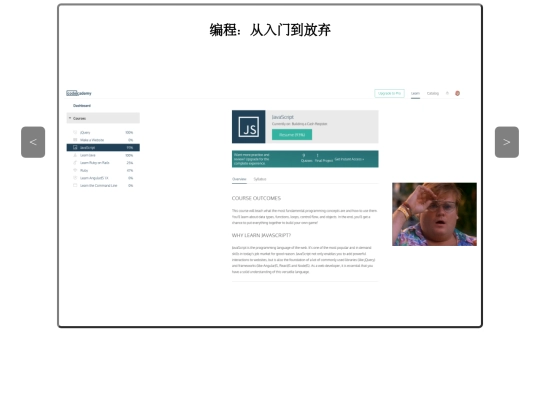This screenshot has height=405, width=540.
Task: Open the user avatar menu
Action: click(x=457, y=93)
